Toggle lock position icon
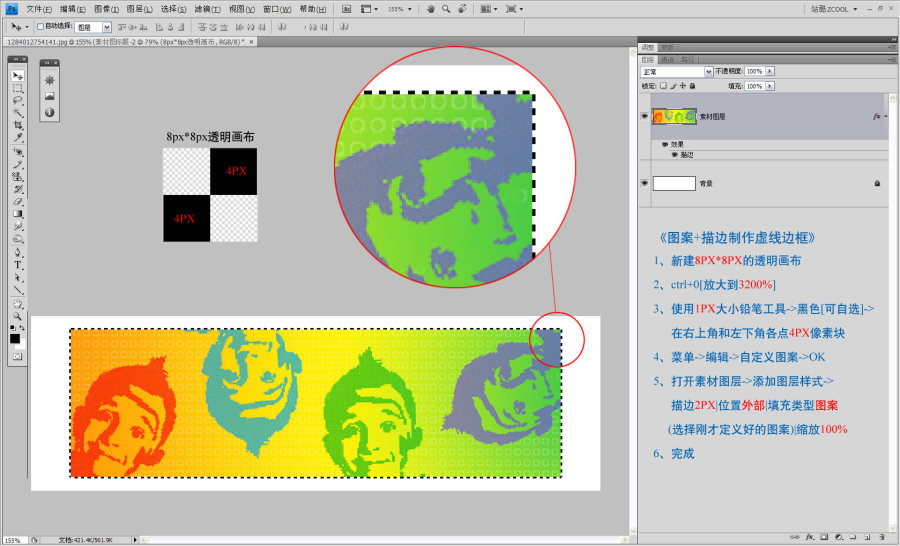This screenshot has width=900, height=546. (x=682, y=86)
